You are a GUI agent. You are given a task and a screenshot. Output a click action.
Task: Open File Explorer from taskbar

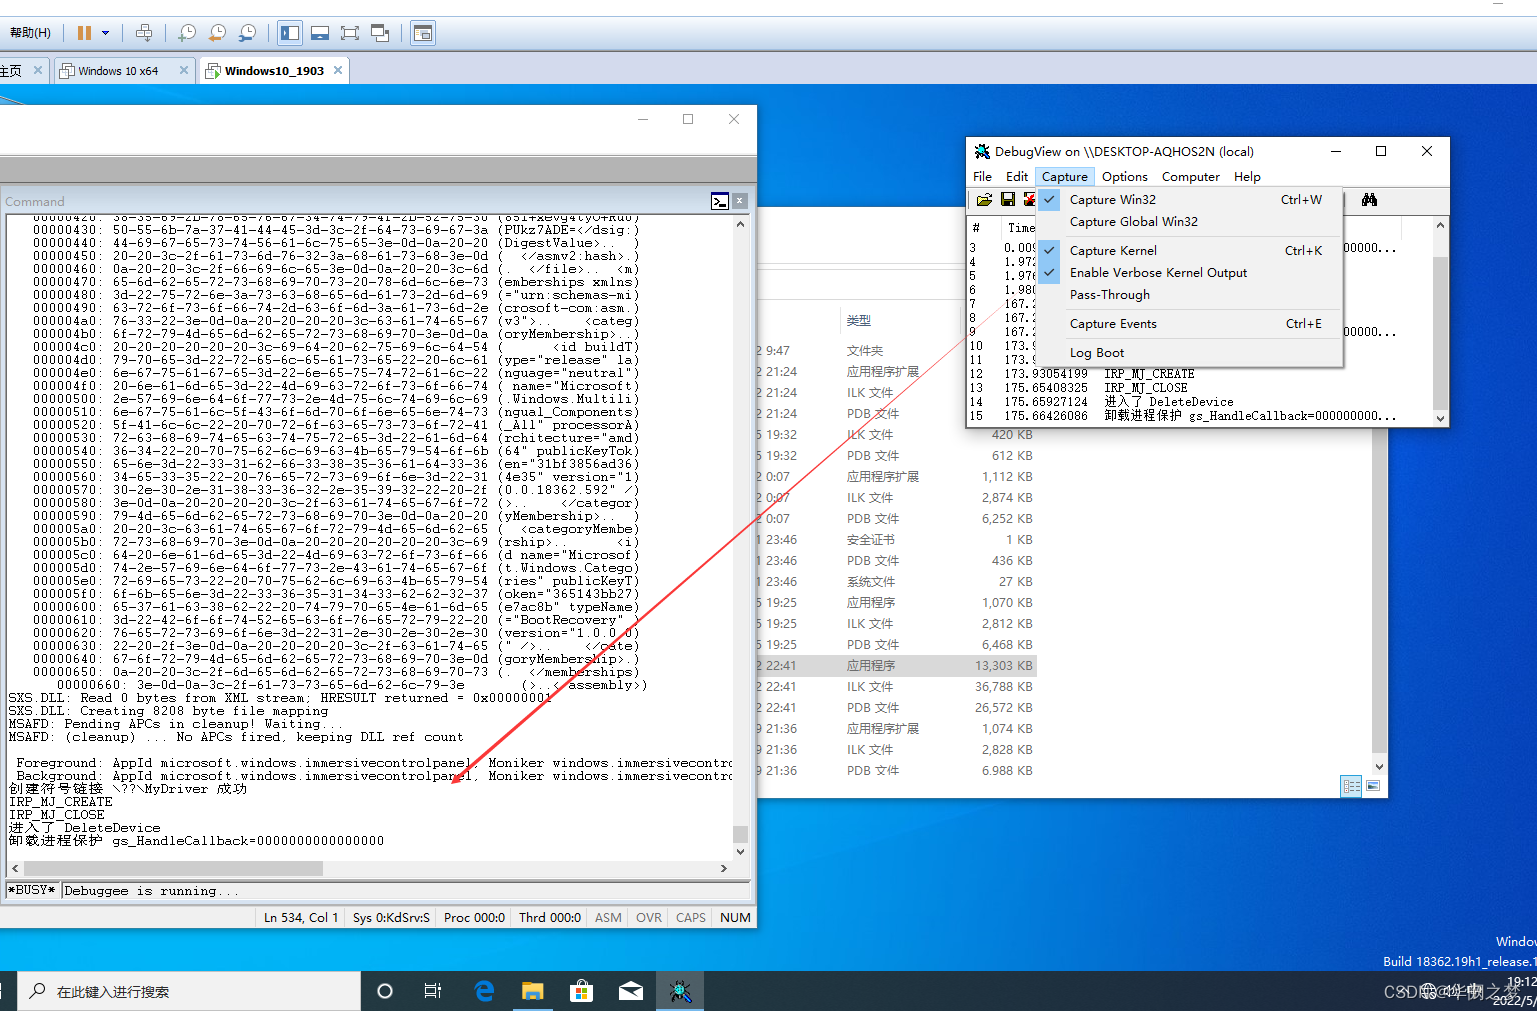[532, 991]
